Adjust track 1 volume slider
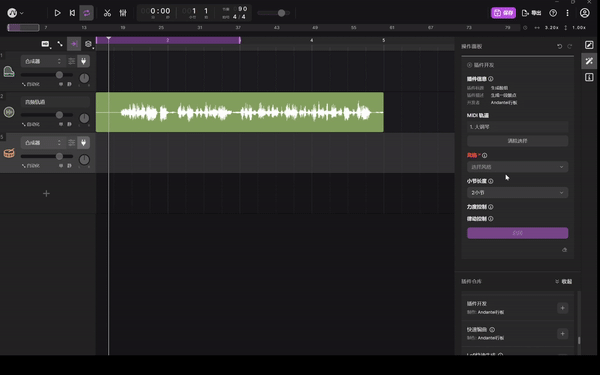Image resolution: width=600 pixels, height=375 pixels. pyautogui.click(x=47, y=75)
